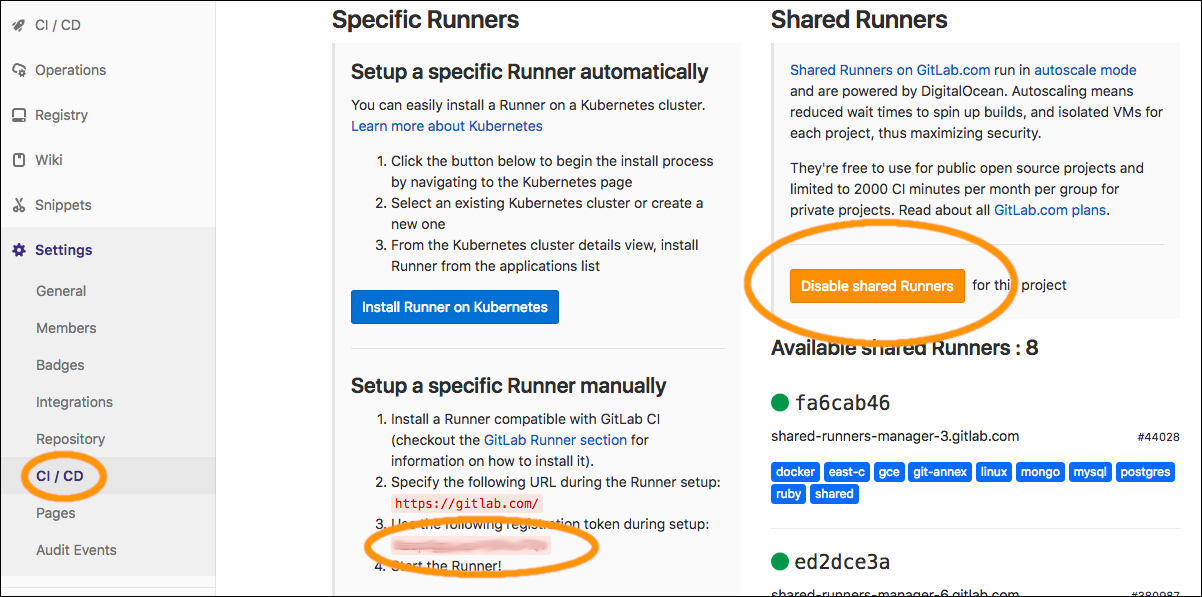Screen dimensions: 1202x597
Task: Click green status dot of runner ed2dce3a
Action: tap(780, 561)
